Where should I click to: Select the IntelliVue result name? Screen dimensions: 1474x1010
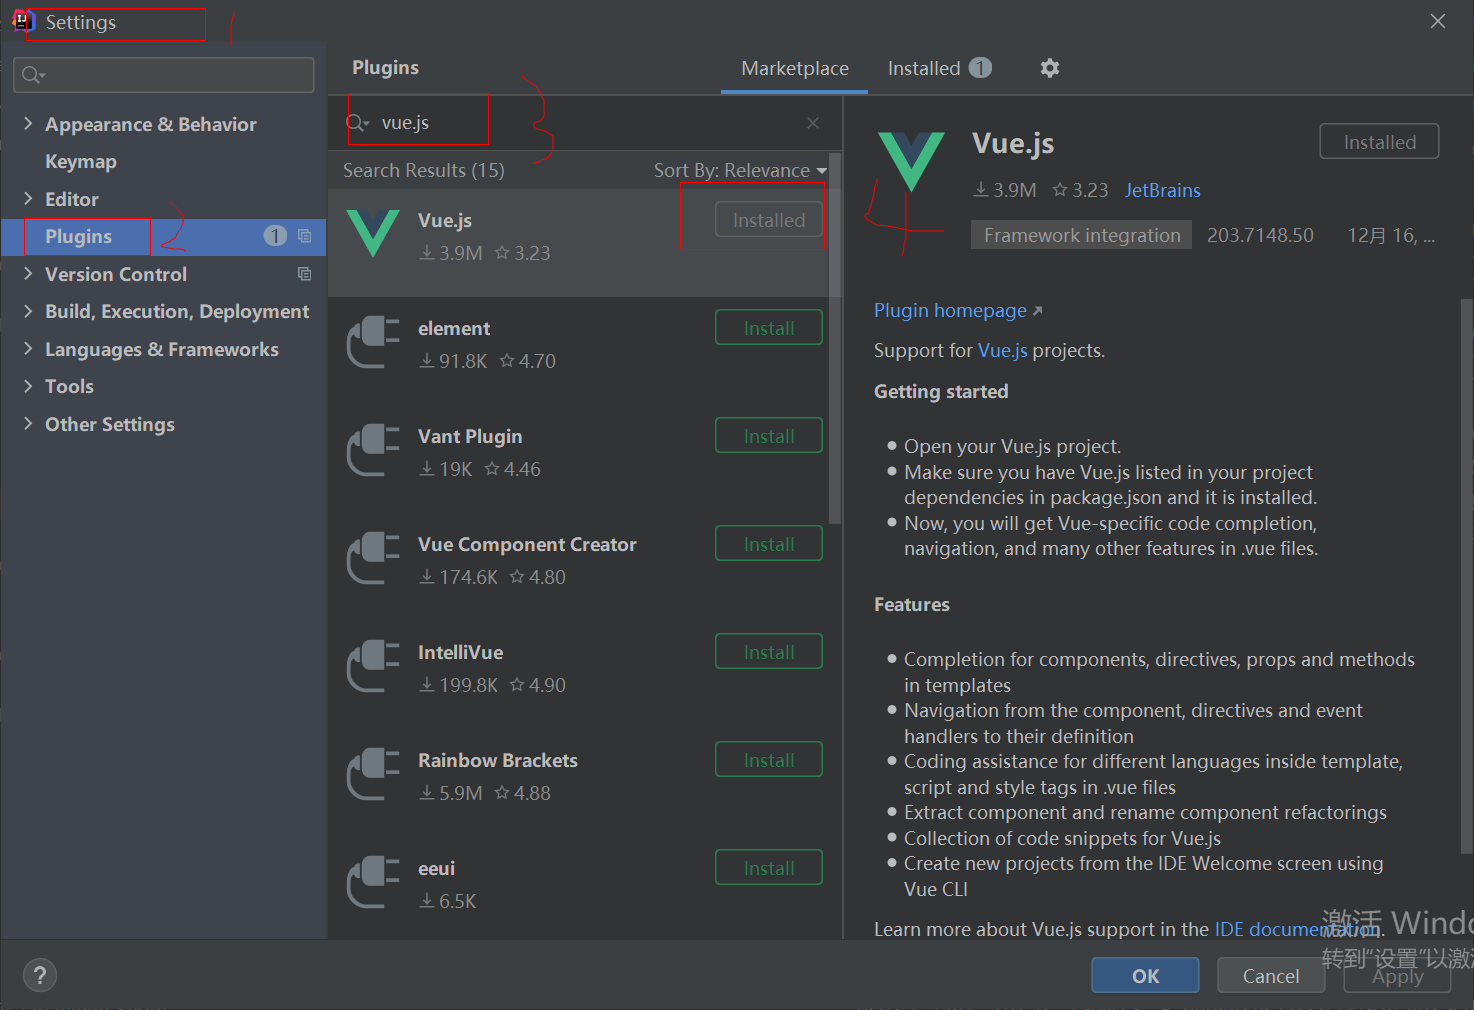[x=461, y=653]
